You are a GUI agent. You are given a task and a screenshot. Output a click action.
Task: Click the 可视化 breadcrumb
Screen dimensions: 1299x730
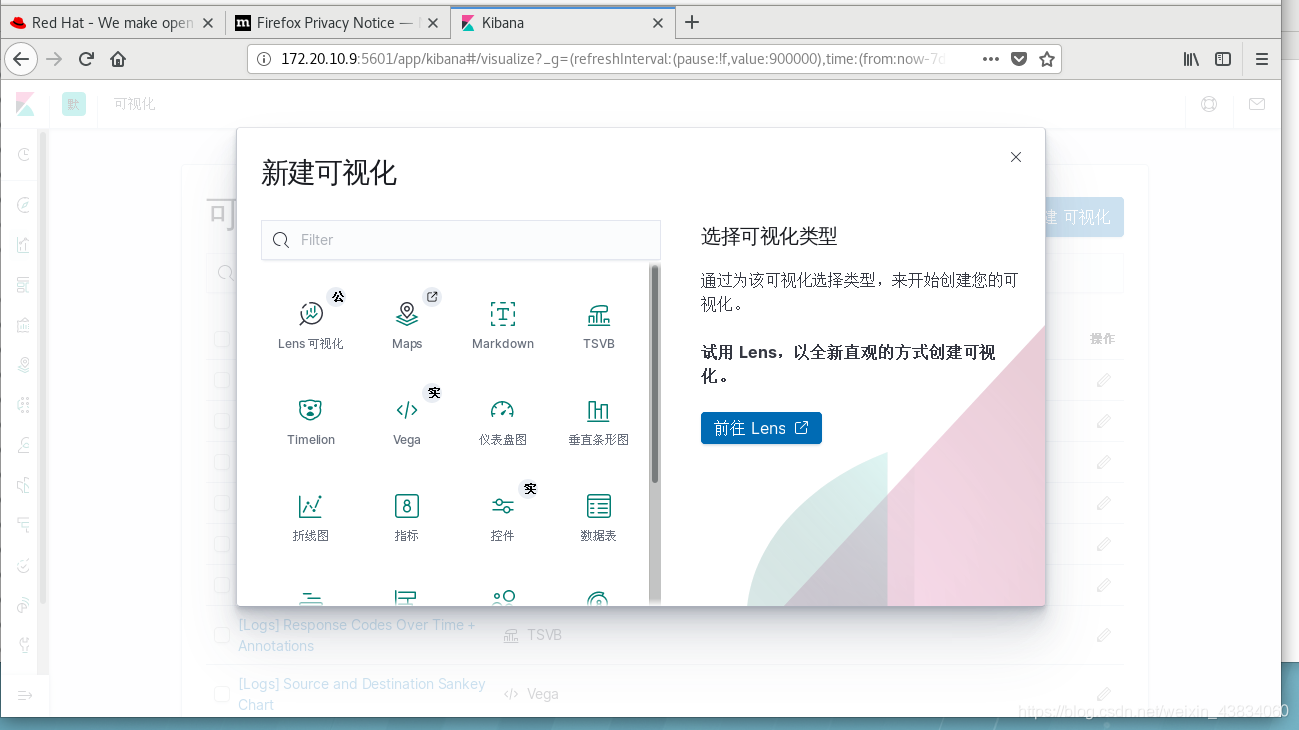pyautogui.click(x=134, y=103)
